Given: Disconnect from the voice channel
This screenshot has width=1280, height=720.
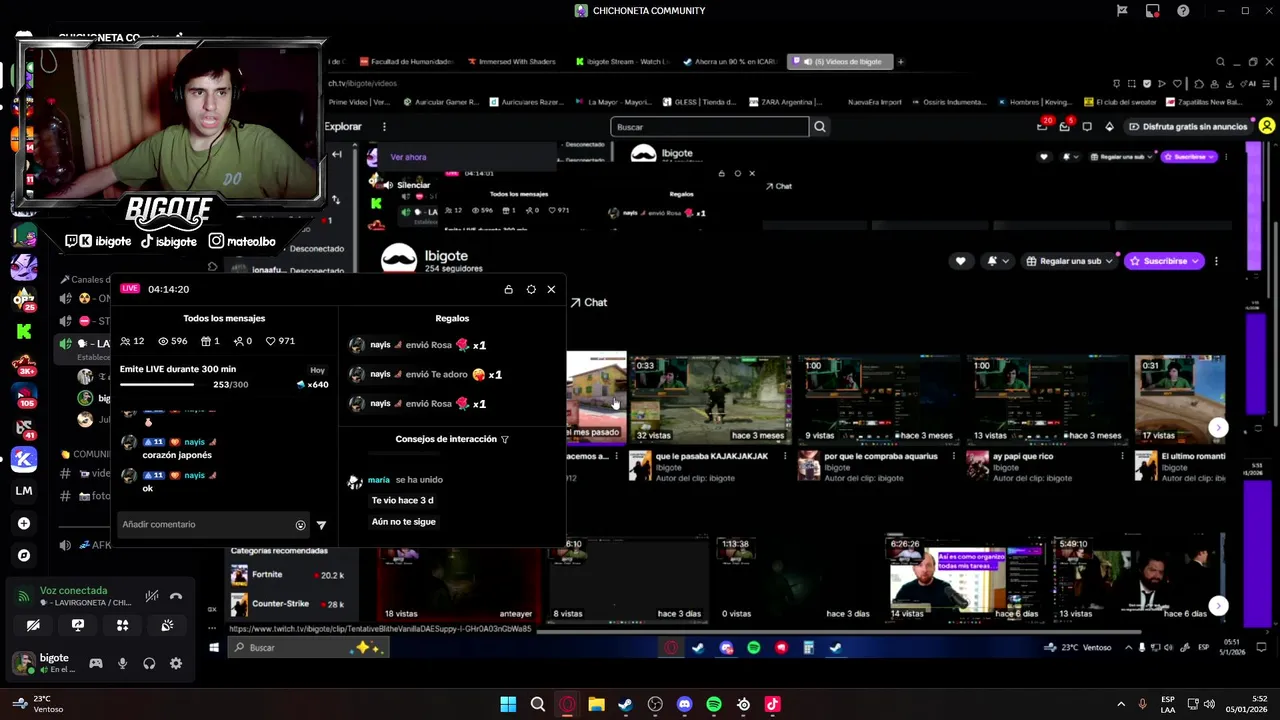Looking at the screenshot, I should click(176, 596).
